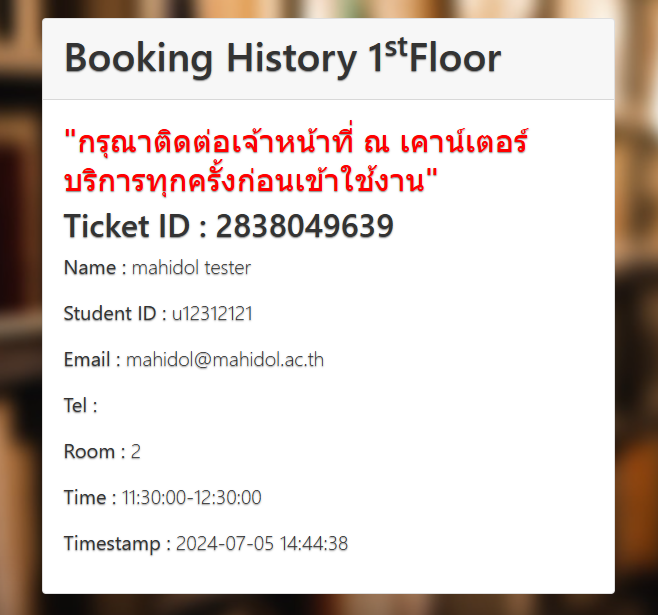Click the Email label
The width and height of the screenshot is (658, 615).
coord(92,360)
